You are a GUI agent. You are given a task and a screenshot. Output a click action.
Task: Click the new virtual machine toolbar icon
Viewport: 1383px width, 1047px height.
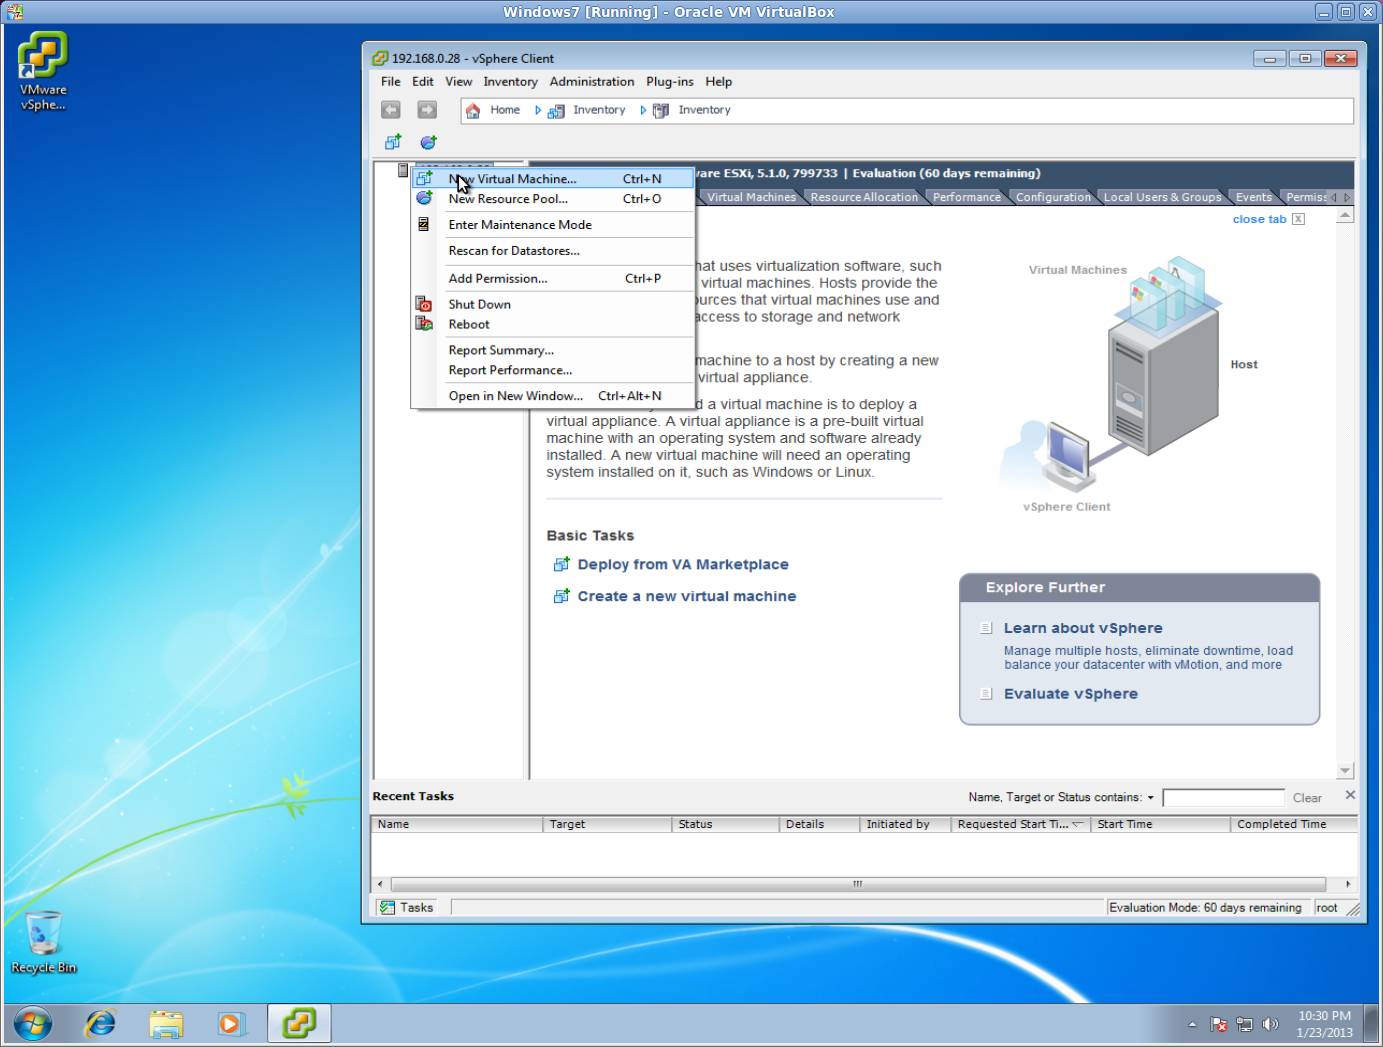pyautogui.click(x=393, y=142)
